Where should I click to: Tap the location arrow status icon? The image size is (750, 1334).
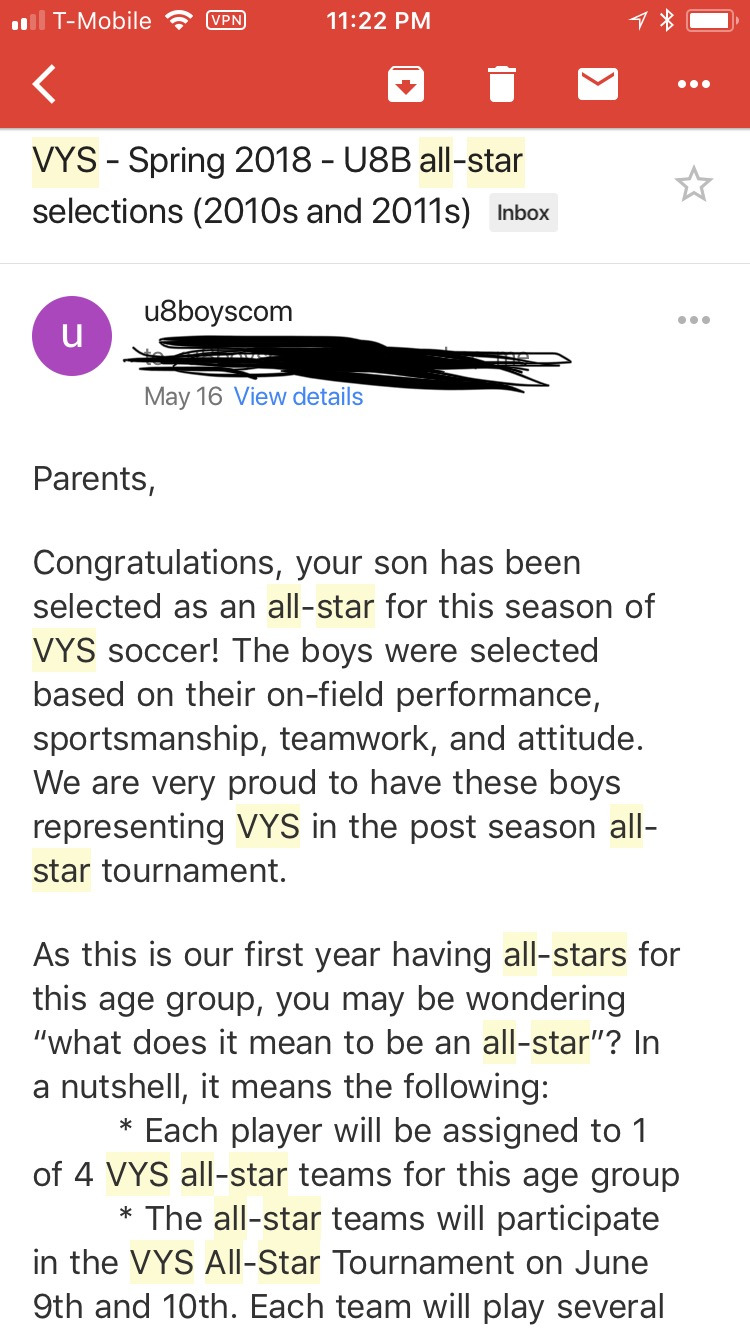637,21
